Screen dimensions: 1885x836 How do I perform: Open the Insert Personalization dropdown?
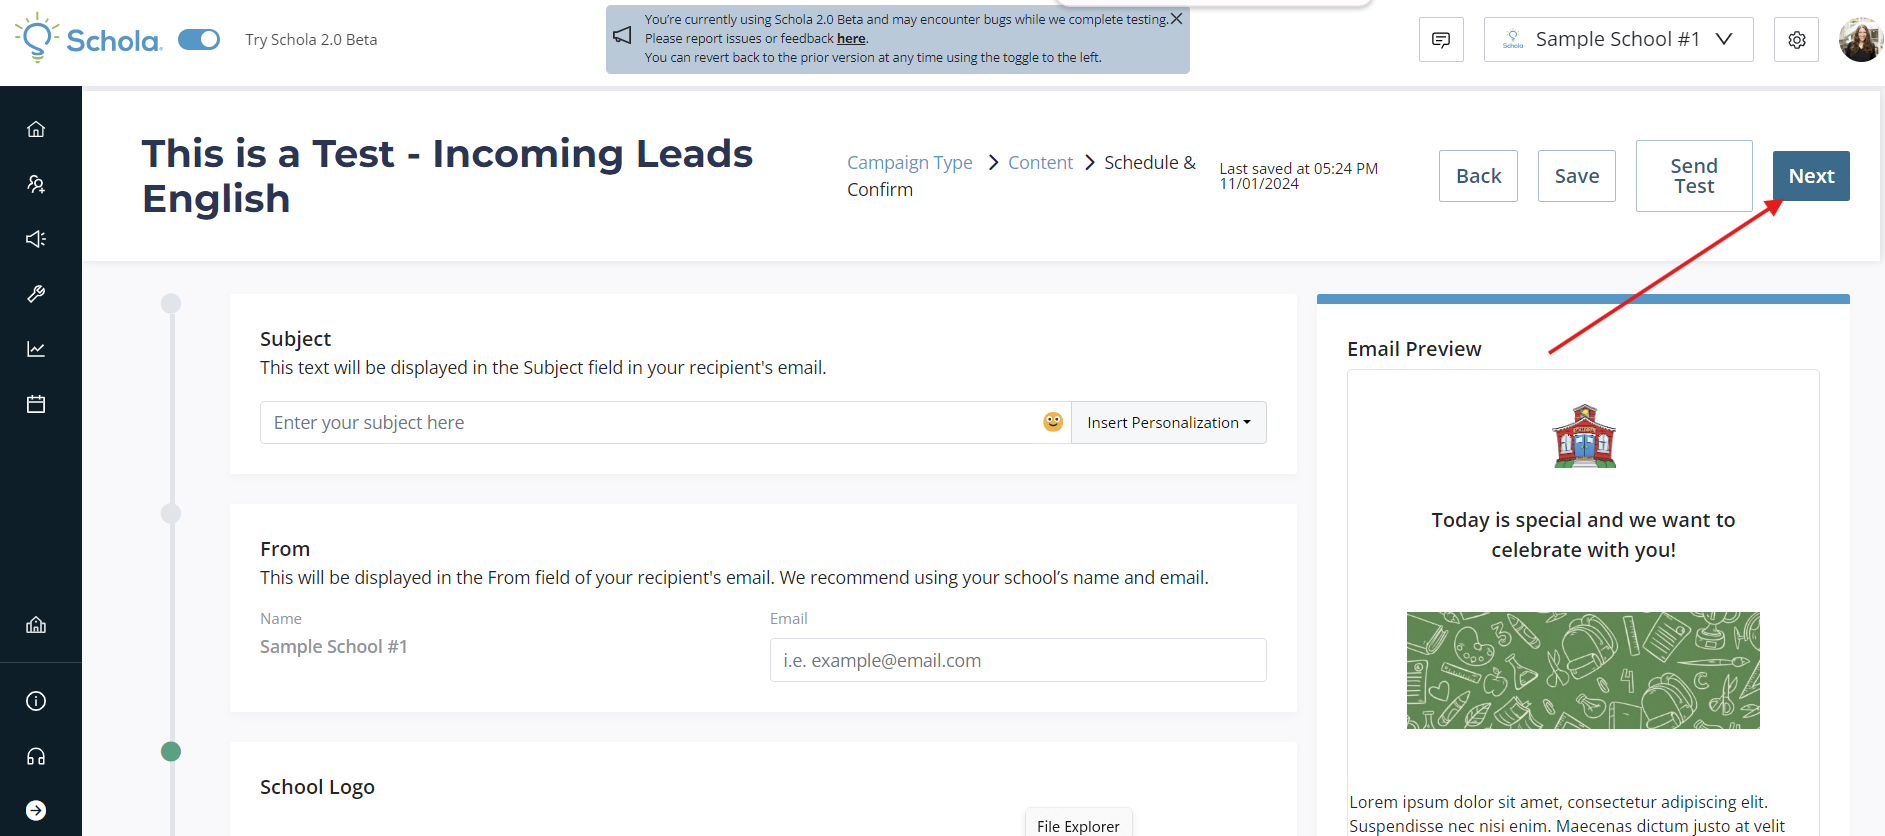point(1168,423)
